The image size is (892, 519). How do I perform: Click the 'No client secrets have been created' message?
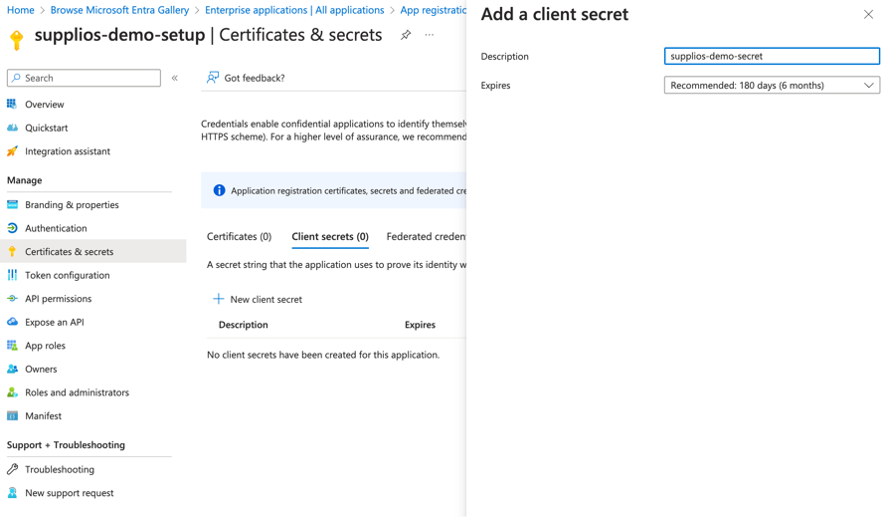pos(323,355)
